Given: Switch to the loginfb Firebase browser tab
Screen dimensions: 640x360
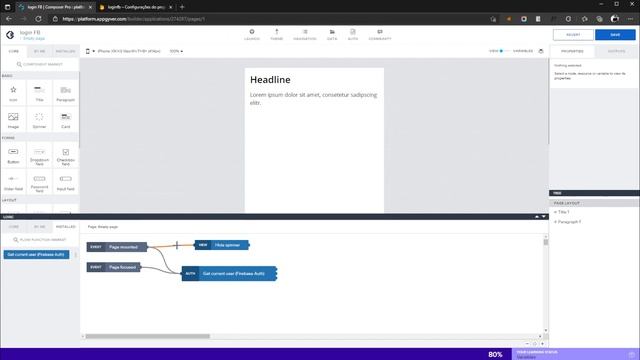Looking at the screenshot, I should pos(136,7).
